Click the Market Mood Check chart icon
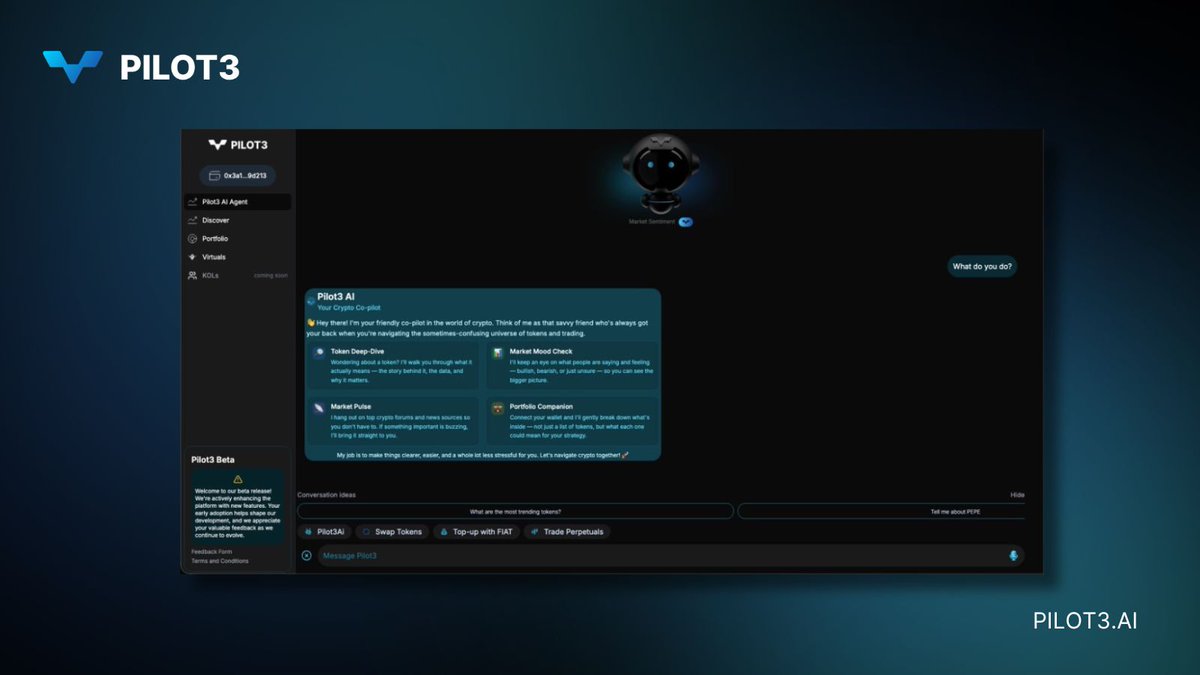This screenshot has width=1200, height=675. (x=497, y=353)
